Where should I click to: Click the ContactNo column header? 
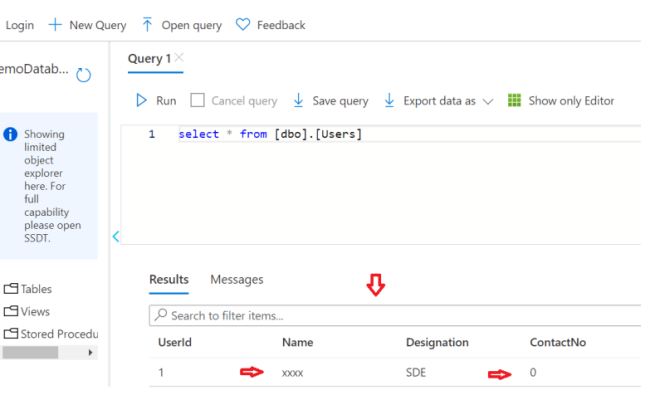pos(558,342)
